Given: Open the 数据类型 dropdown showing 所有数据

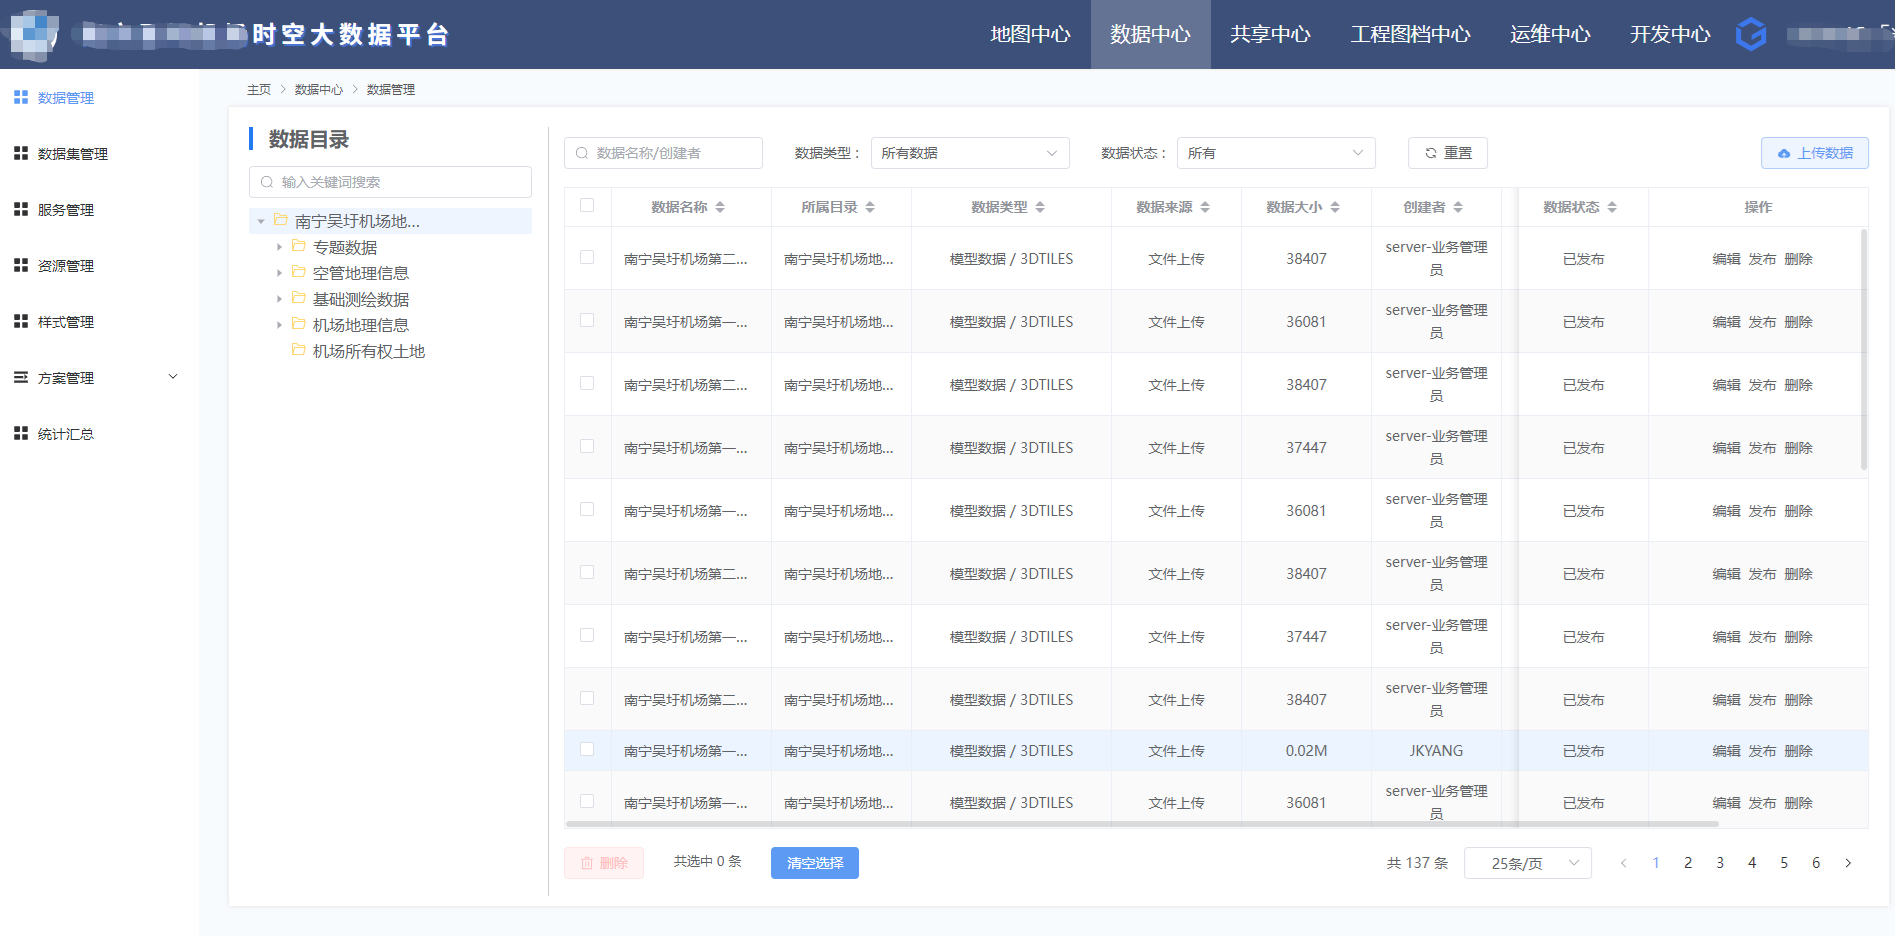Looking at the screenshot, I should 969,152.
